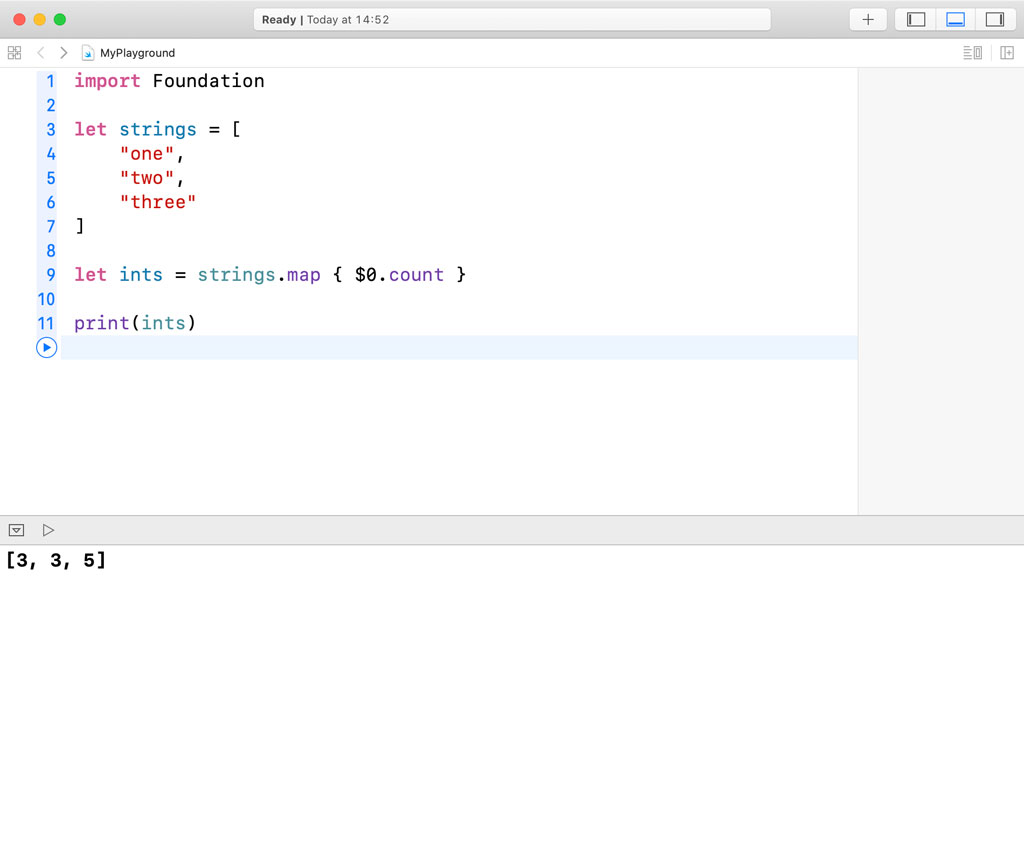Viewport: 1024px width, 858px height.
Task: Click the plus icon to add a library item
Action: pyautogui.click(x=866, y=19)
